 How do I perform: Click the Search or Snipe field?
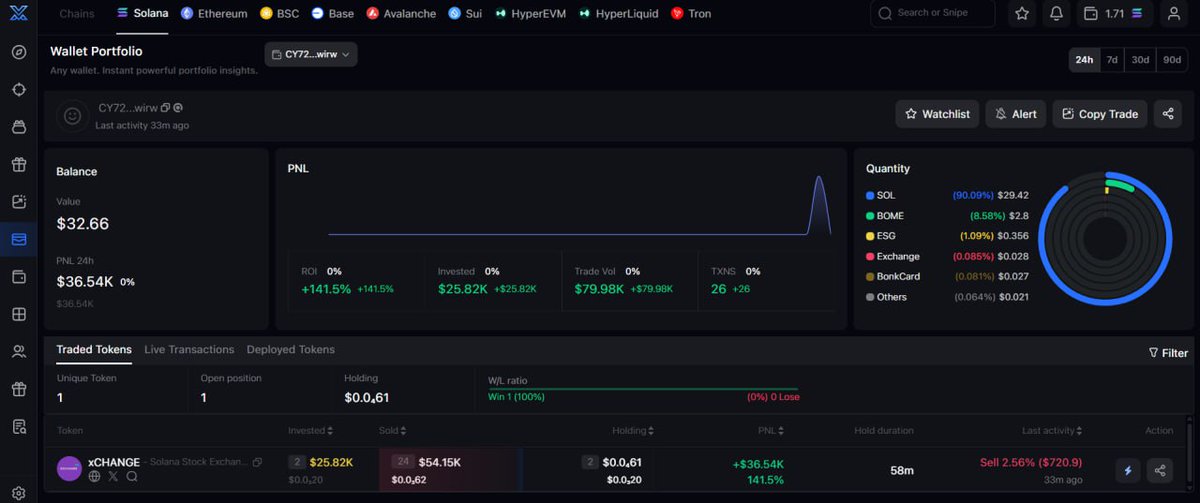[x=933, y=14]
